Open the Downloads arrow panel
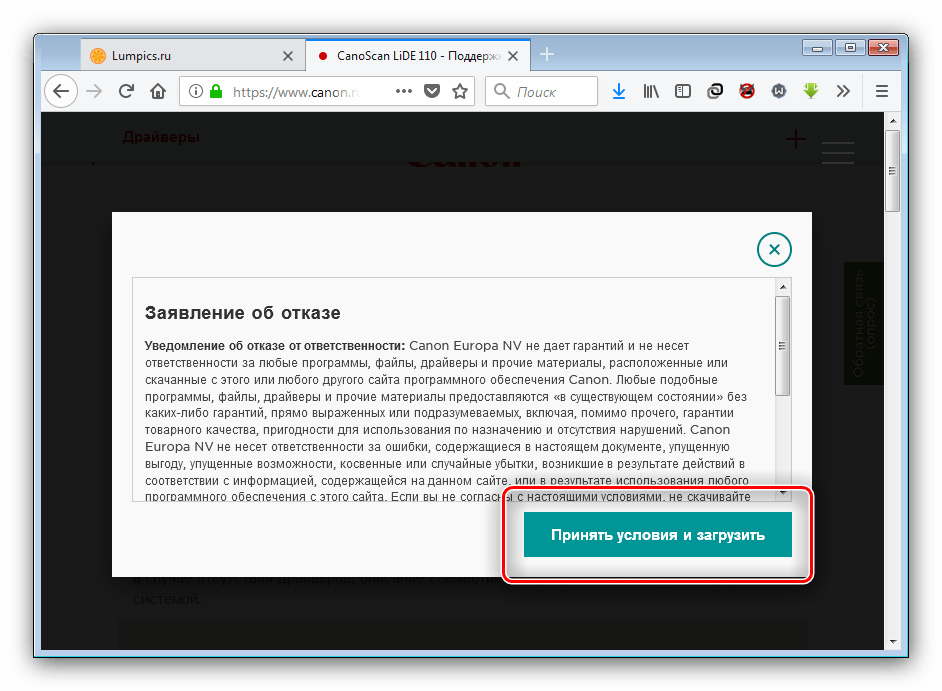This screenshot has height=691, width=942. click(619, 92)
